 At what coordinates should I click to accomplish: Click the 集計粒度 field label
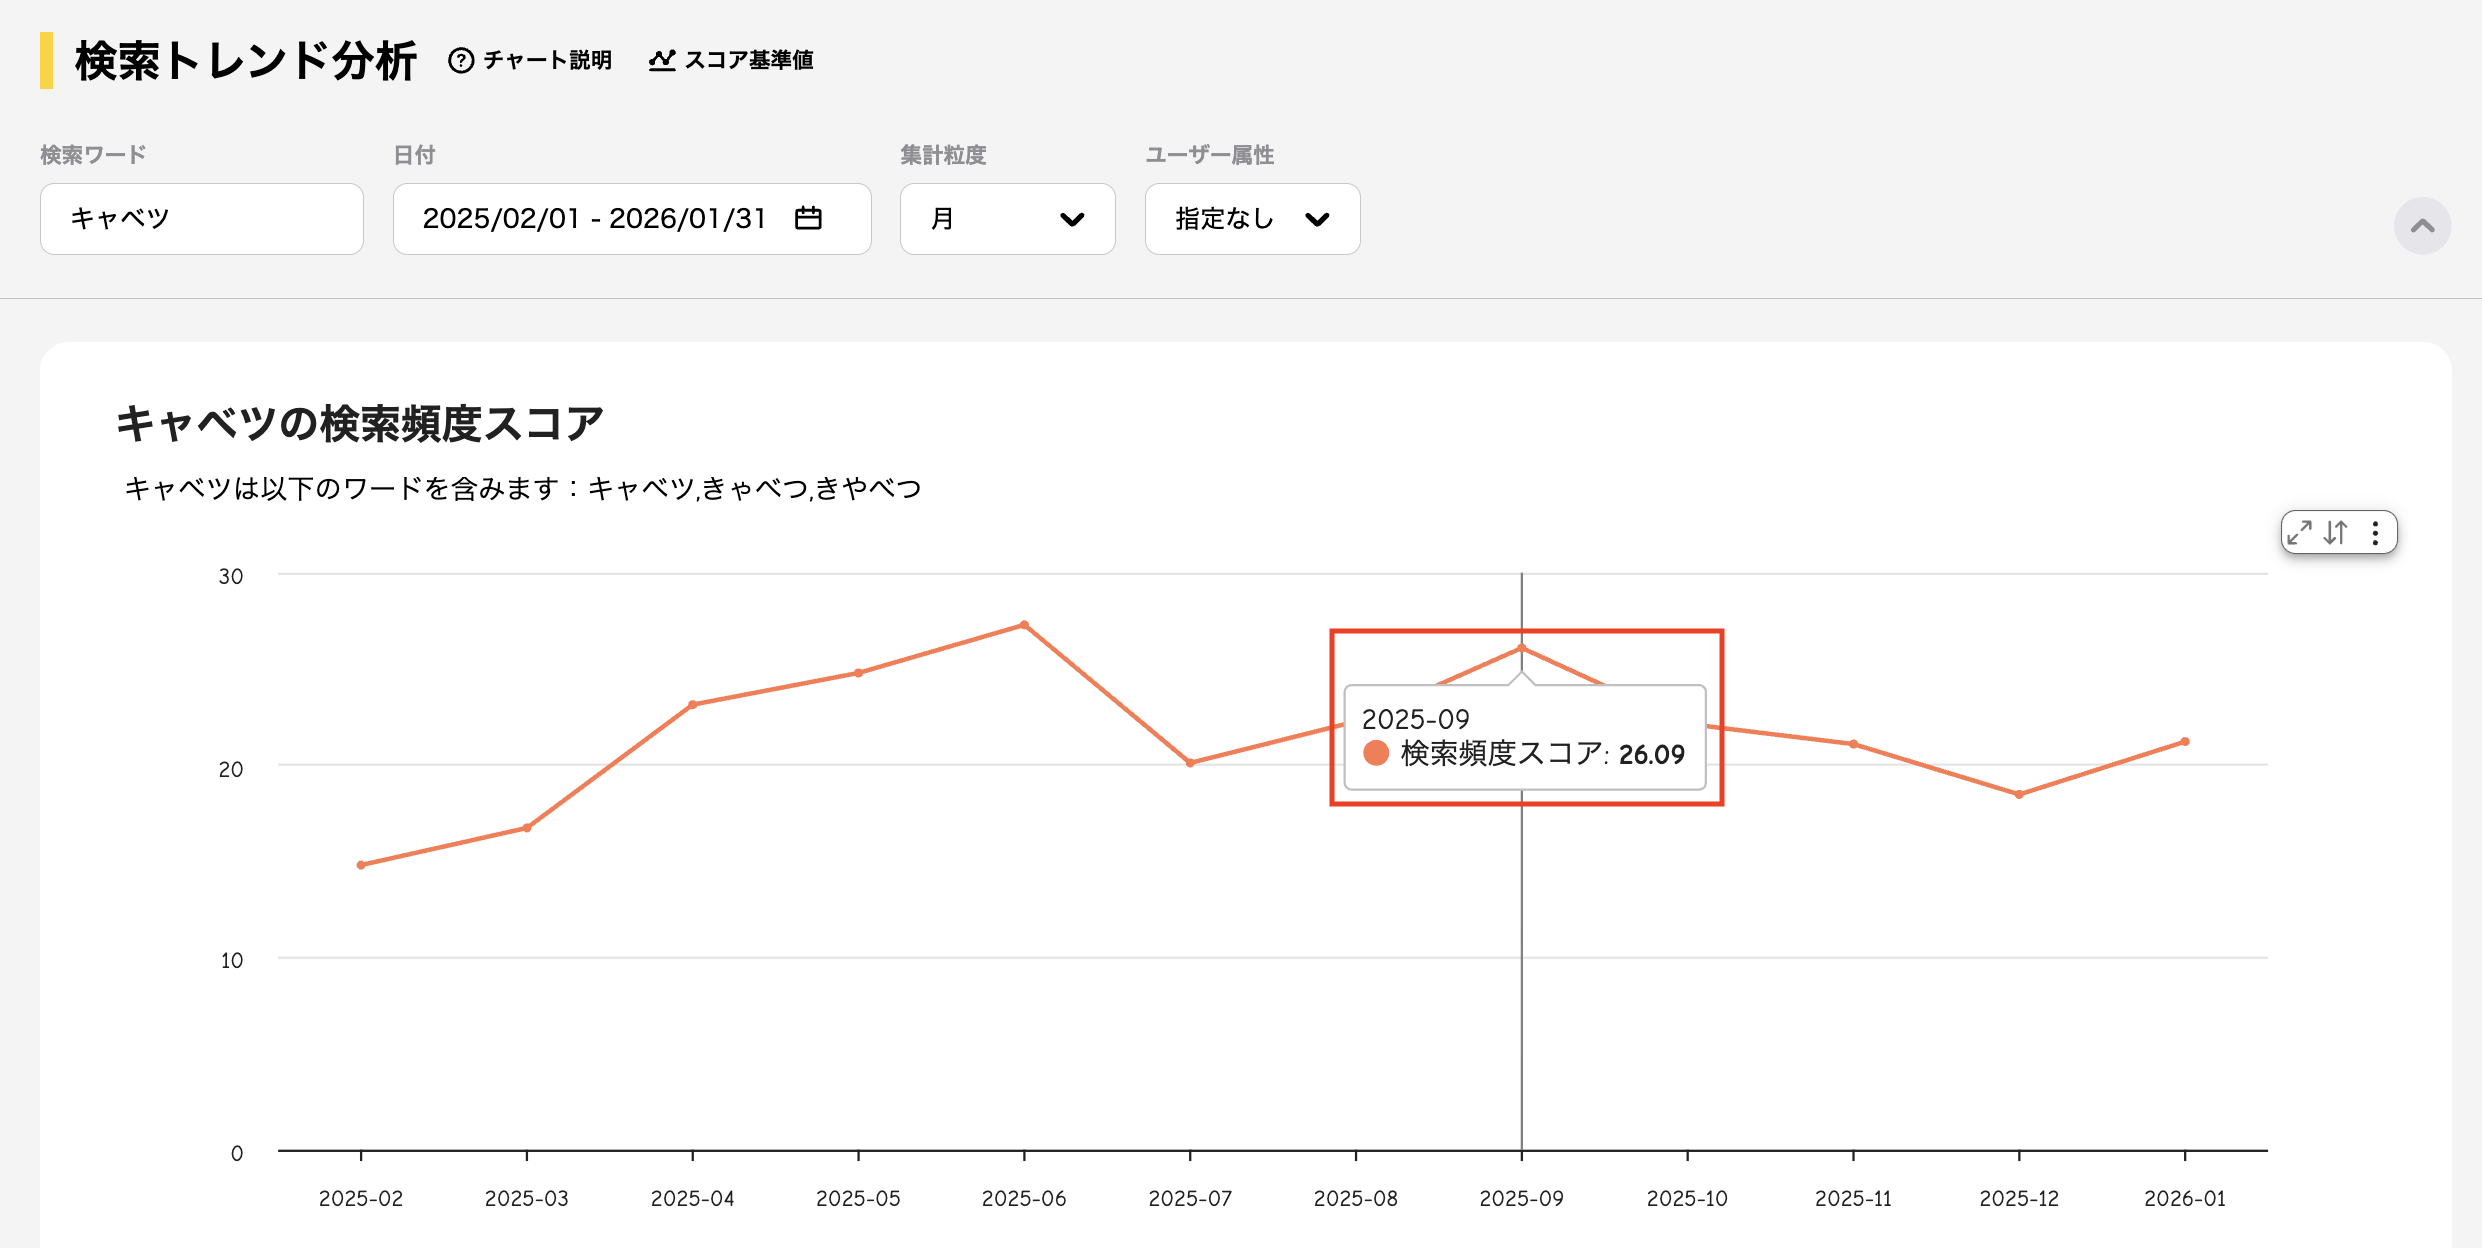click(943, 155)
